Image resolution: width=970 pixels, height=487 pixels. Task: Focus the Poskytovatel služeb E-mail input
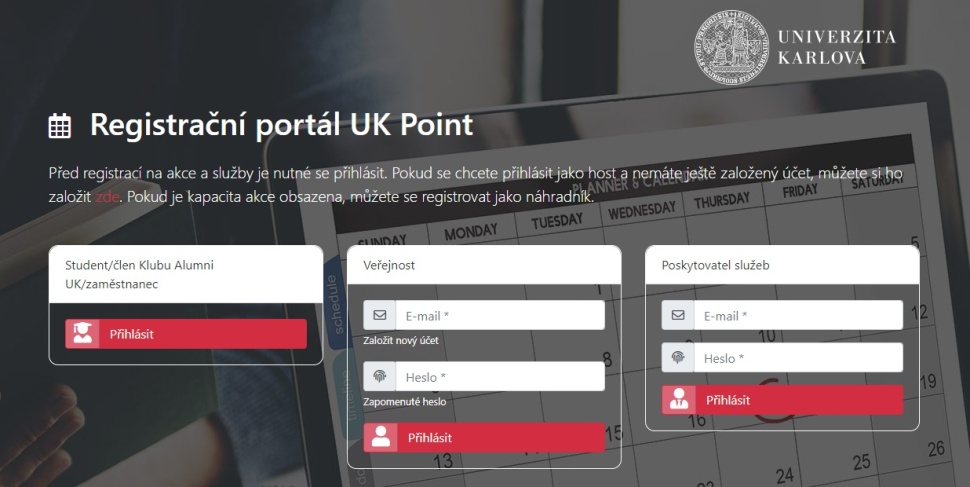click(798, 316)
